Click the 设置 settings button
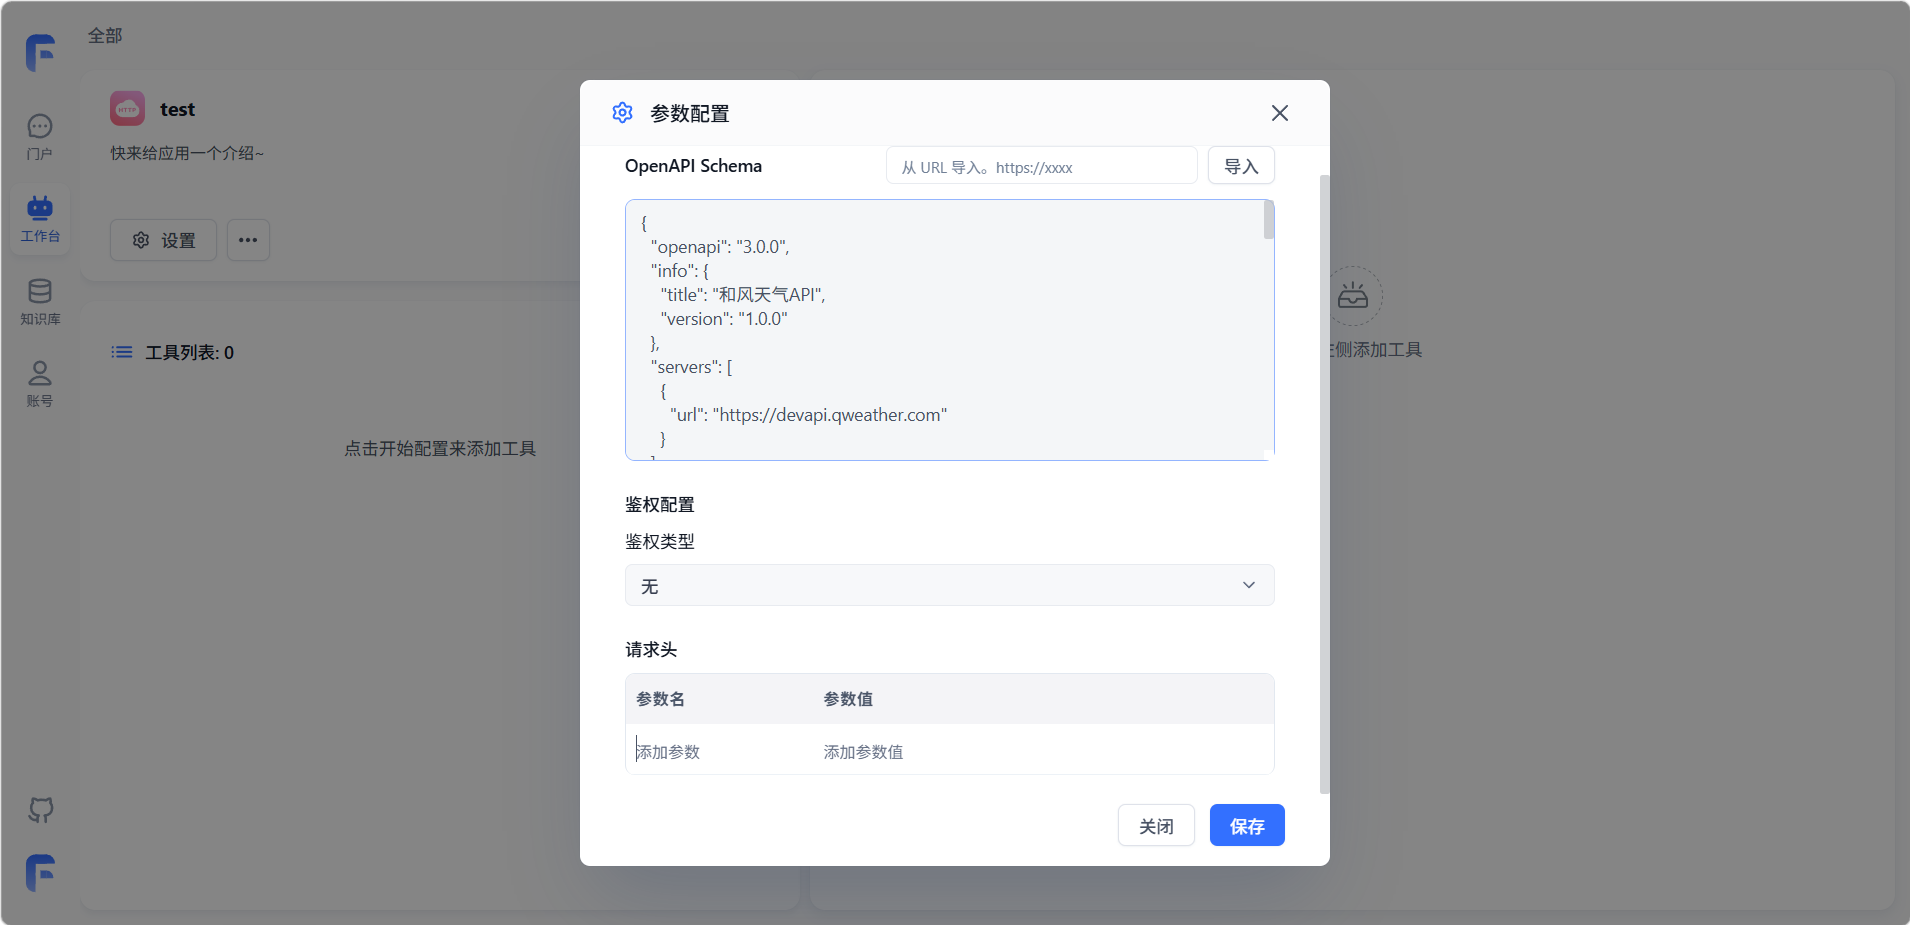1910x925 pixels. (163, 240)
